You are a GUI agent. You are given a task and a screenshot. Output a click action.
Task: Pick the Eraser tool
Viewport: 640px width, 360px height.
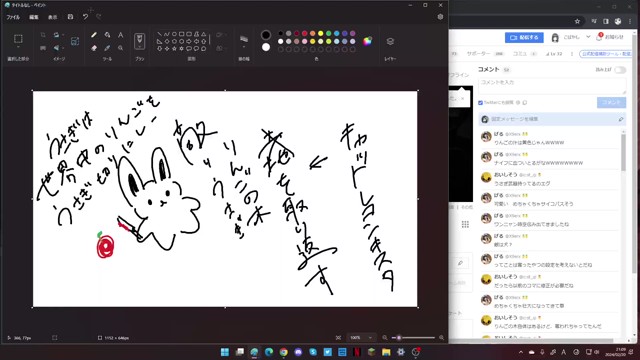[x=94, y=48]
